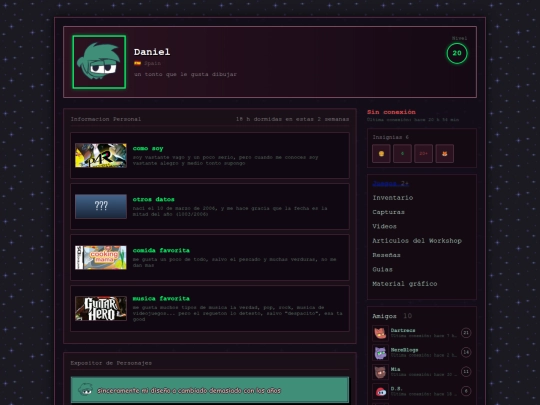Open the 'otros datos' entry title
Viewport: 540px width, 405px height.
point(154,199)
